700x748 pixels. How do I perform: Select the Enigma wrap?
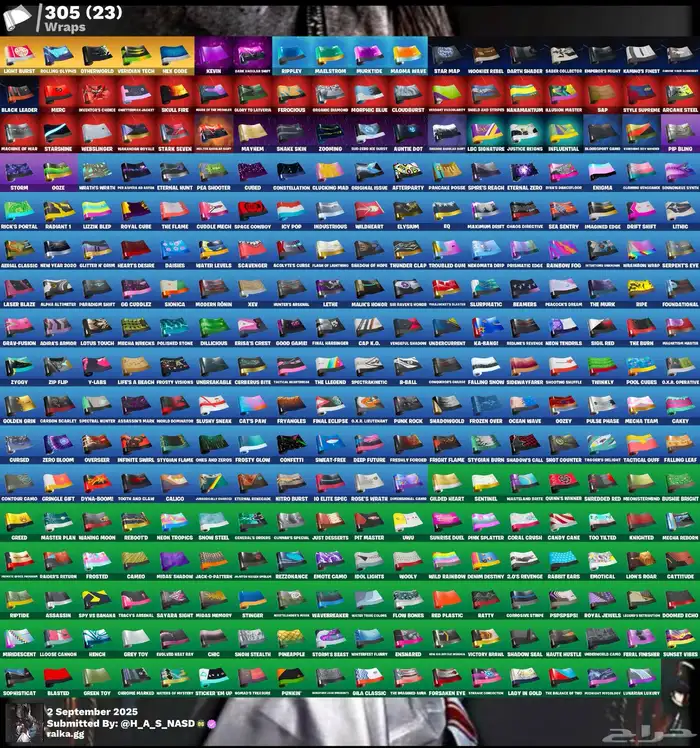[603, 173]
